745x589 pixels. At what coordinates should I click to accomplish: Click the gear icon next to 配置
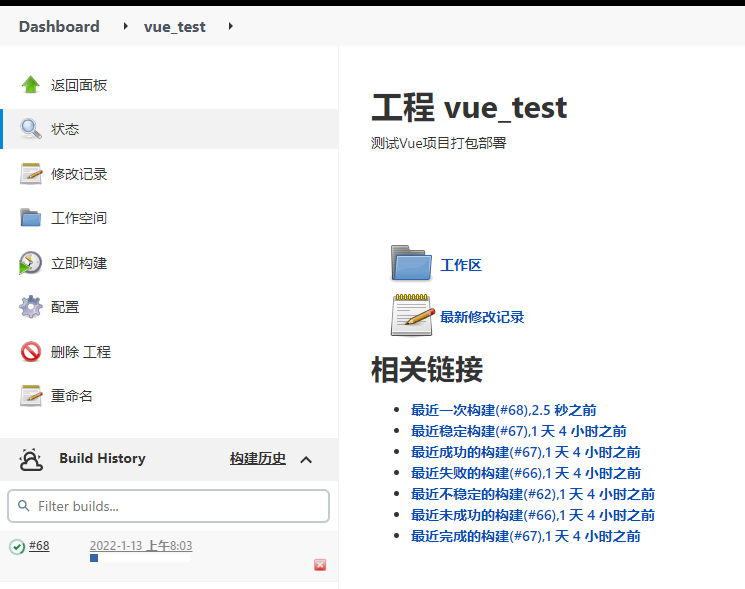(31, 307)
